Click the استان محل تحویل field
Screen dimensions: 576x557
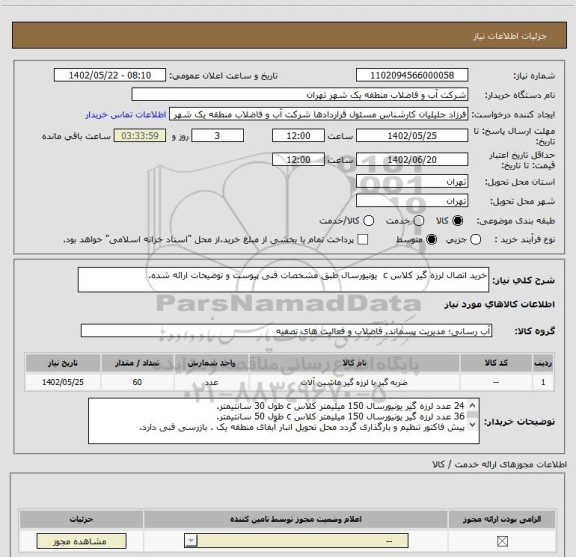point(412,182)
